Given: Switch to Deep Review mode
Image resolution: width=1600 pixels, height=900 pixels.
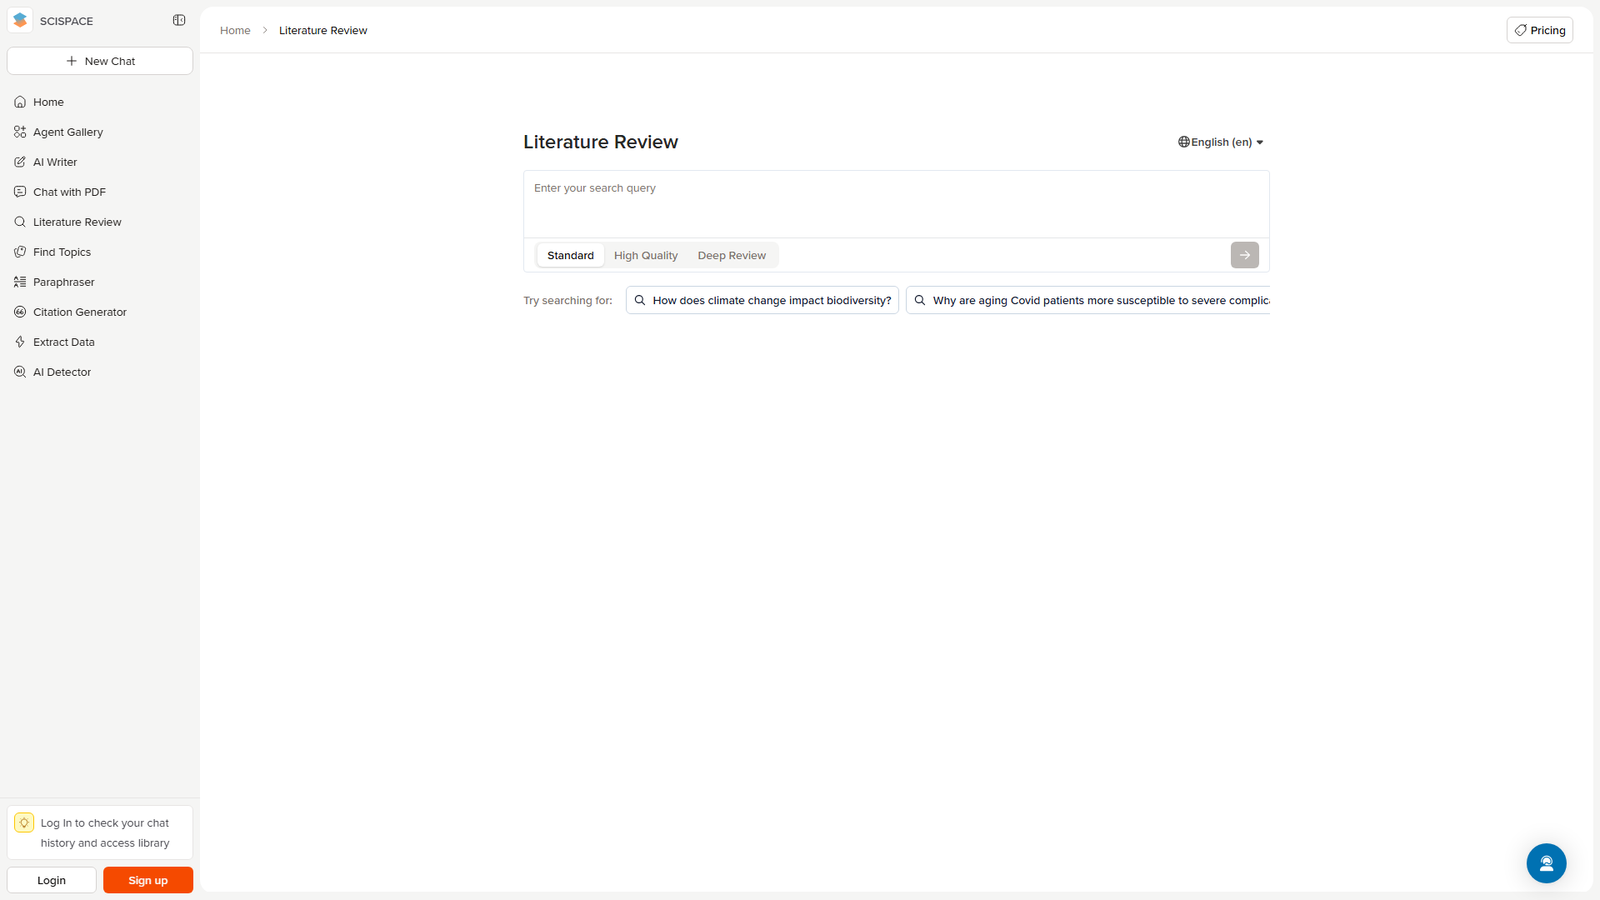Looking at the screenshot, I should click(x=732, y=256).
